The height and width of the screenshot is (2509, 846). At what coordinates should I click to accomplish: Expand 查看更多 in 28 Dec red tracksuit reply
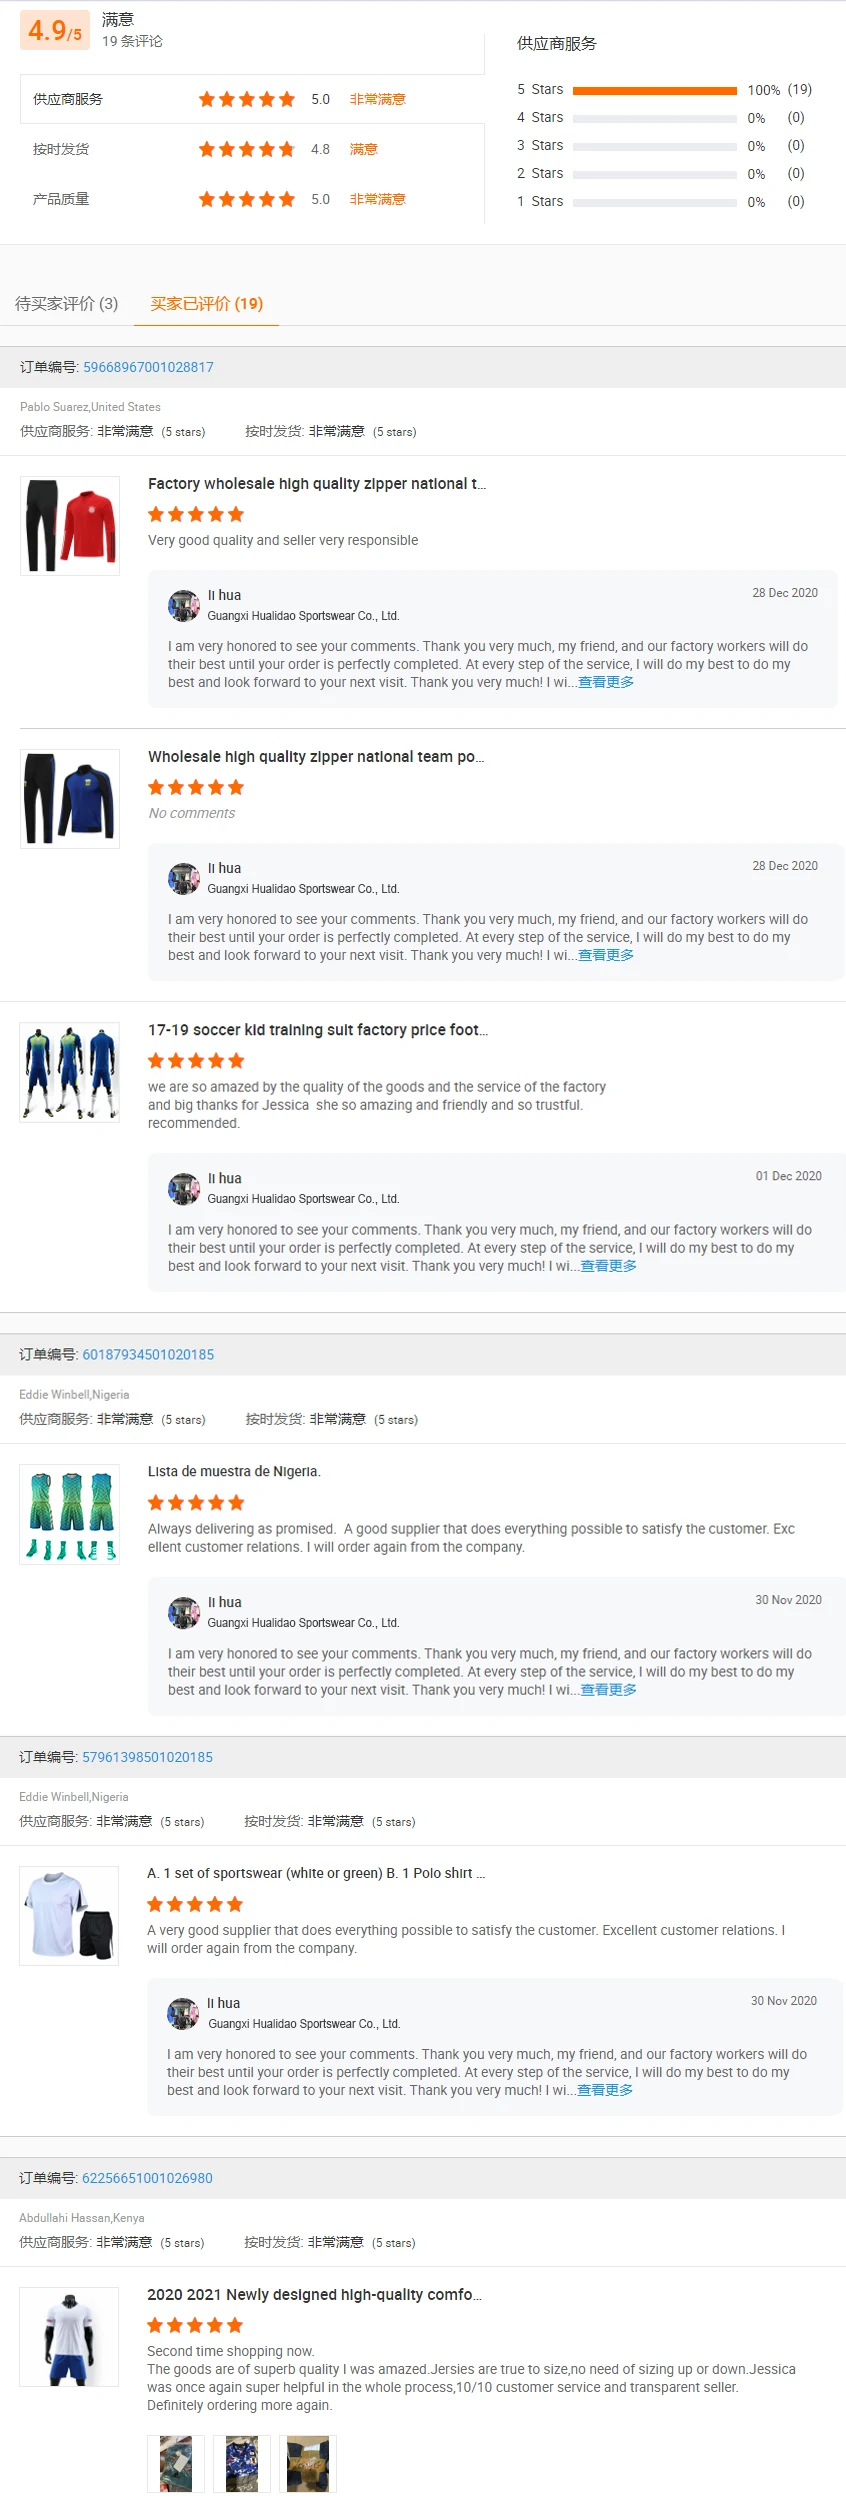(x=606, y=682)
